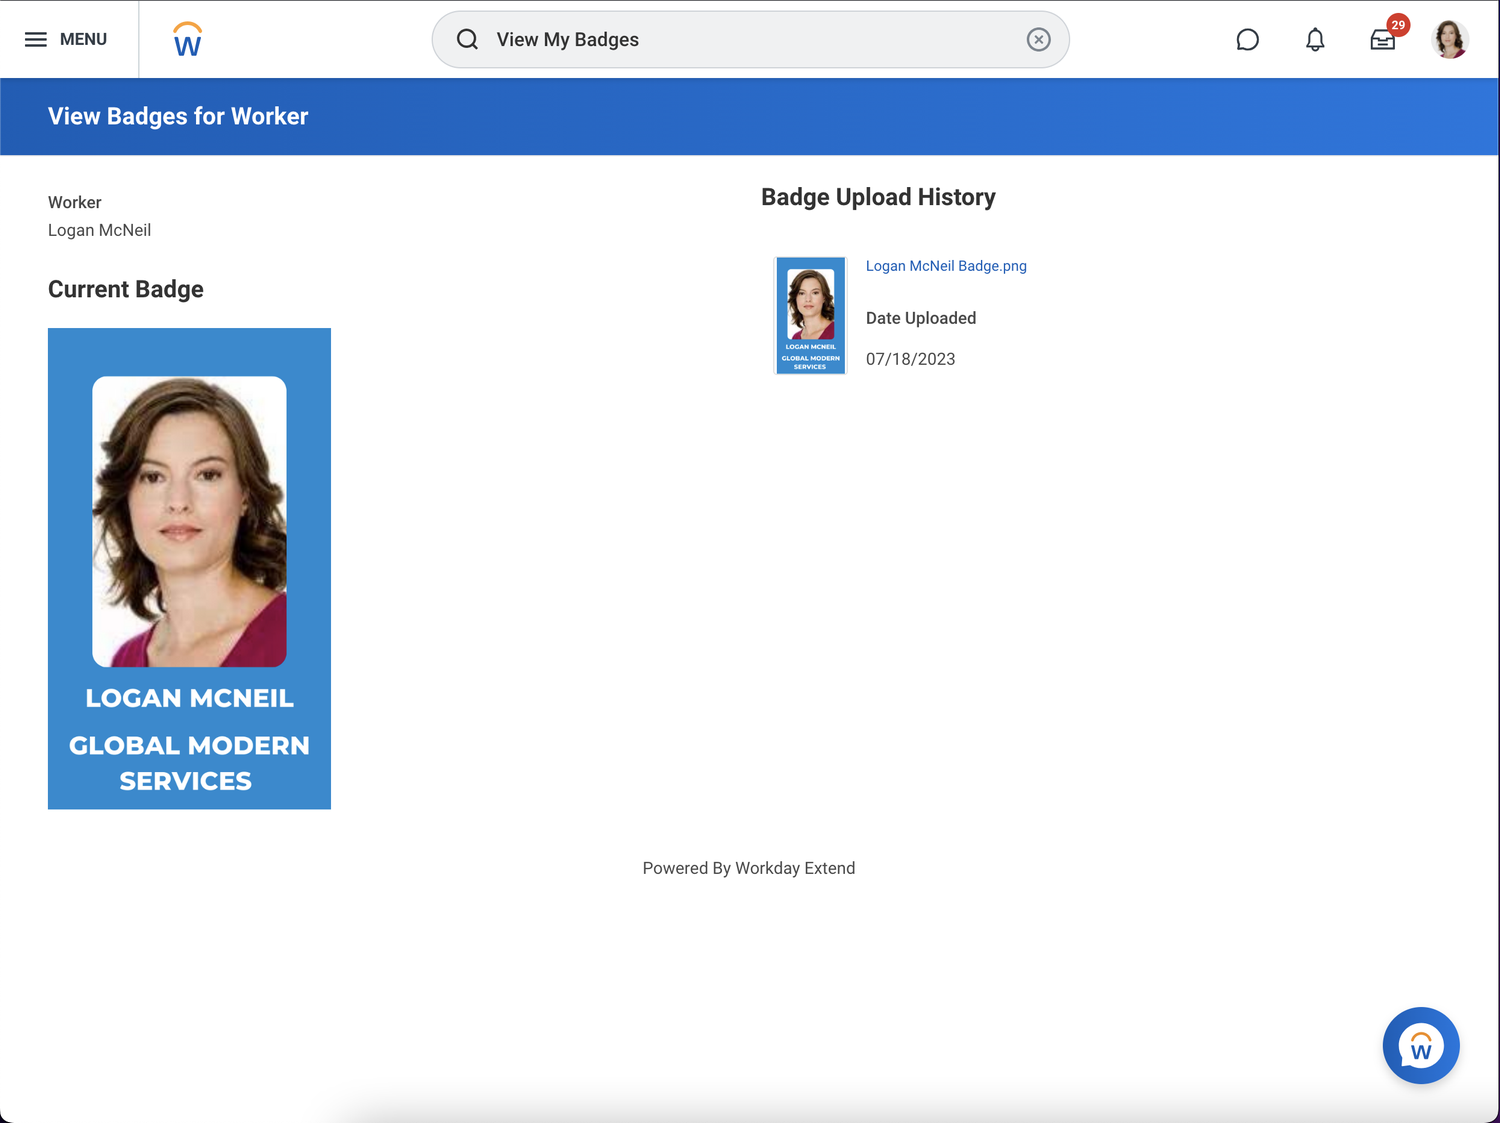Open the Logan McNeil Badge.png link
This screenshot has height=1123, width=1500.
(x=945, y=266)
